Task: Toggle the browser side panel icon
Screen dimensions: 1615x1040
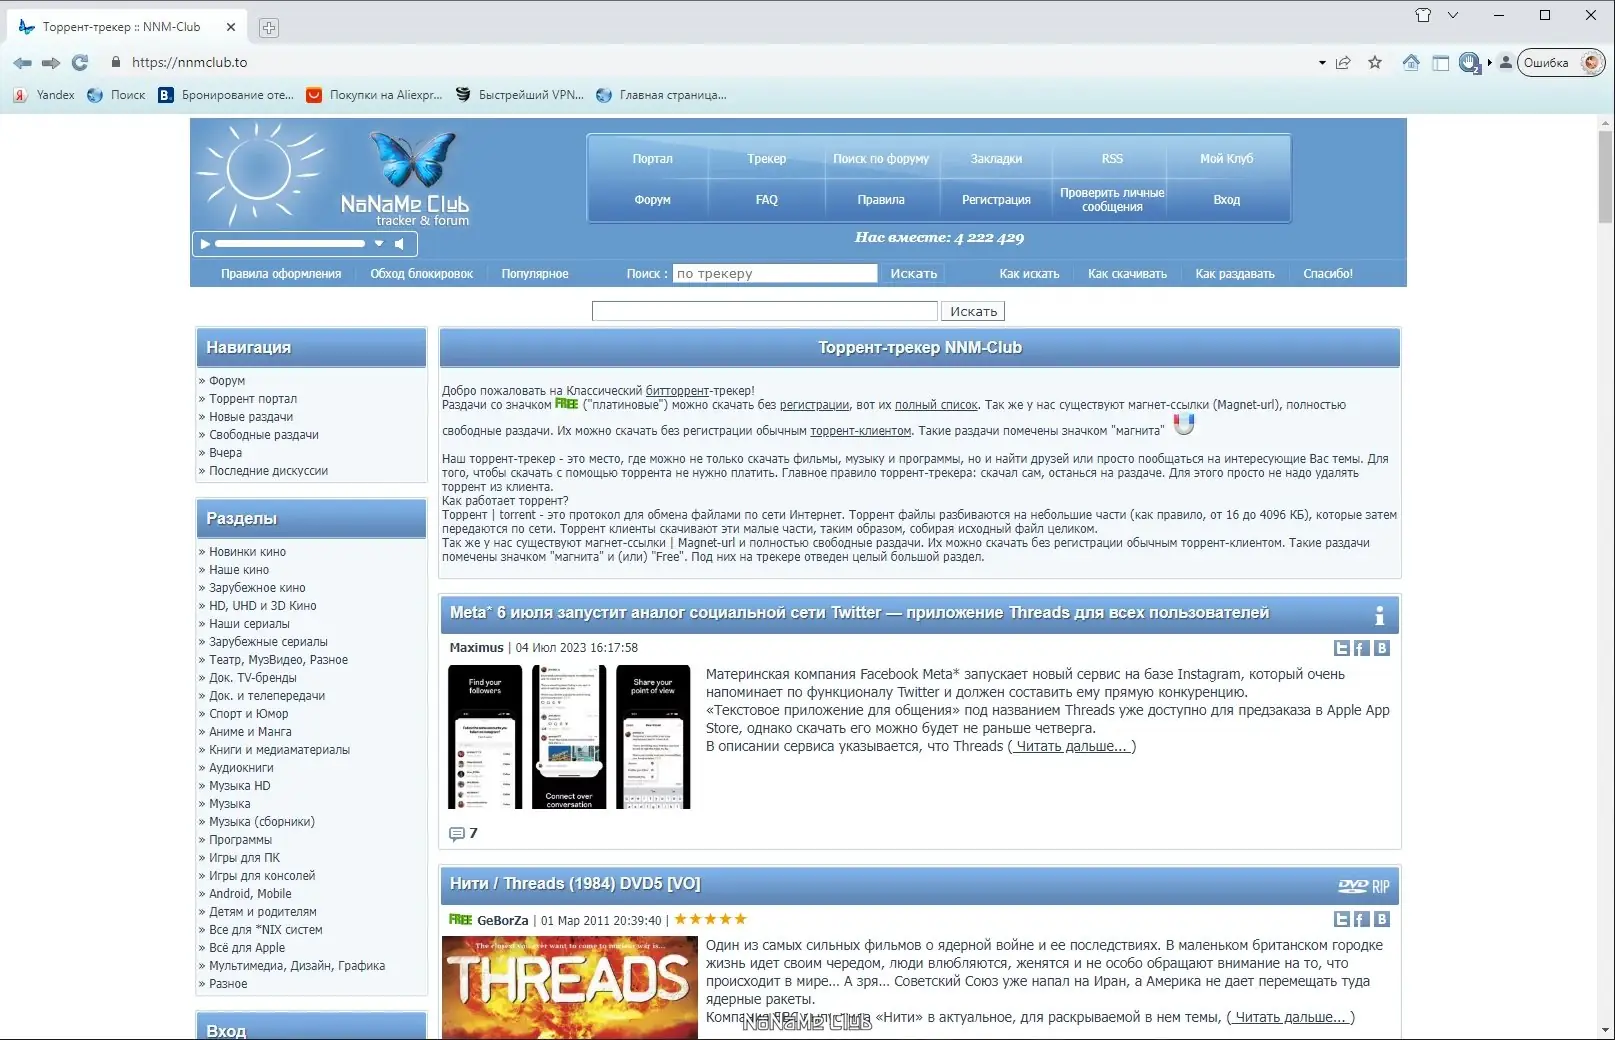Action: (1441, 63)
